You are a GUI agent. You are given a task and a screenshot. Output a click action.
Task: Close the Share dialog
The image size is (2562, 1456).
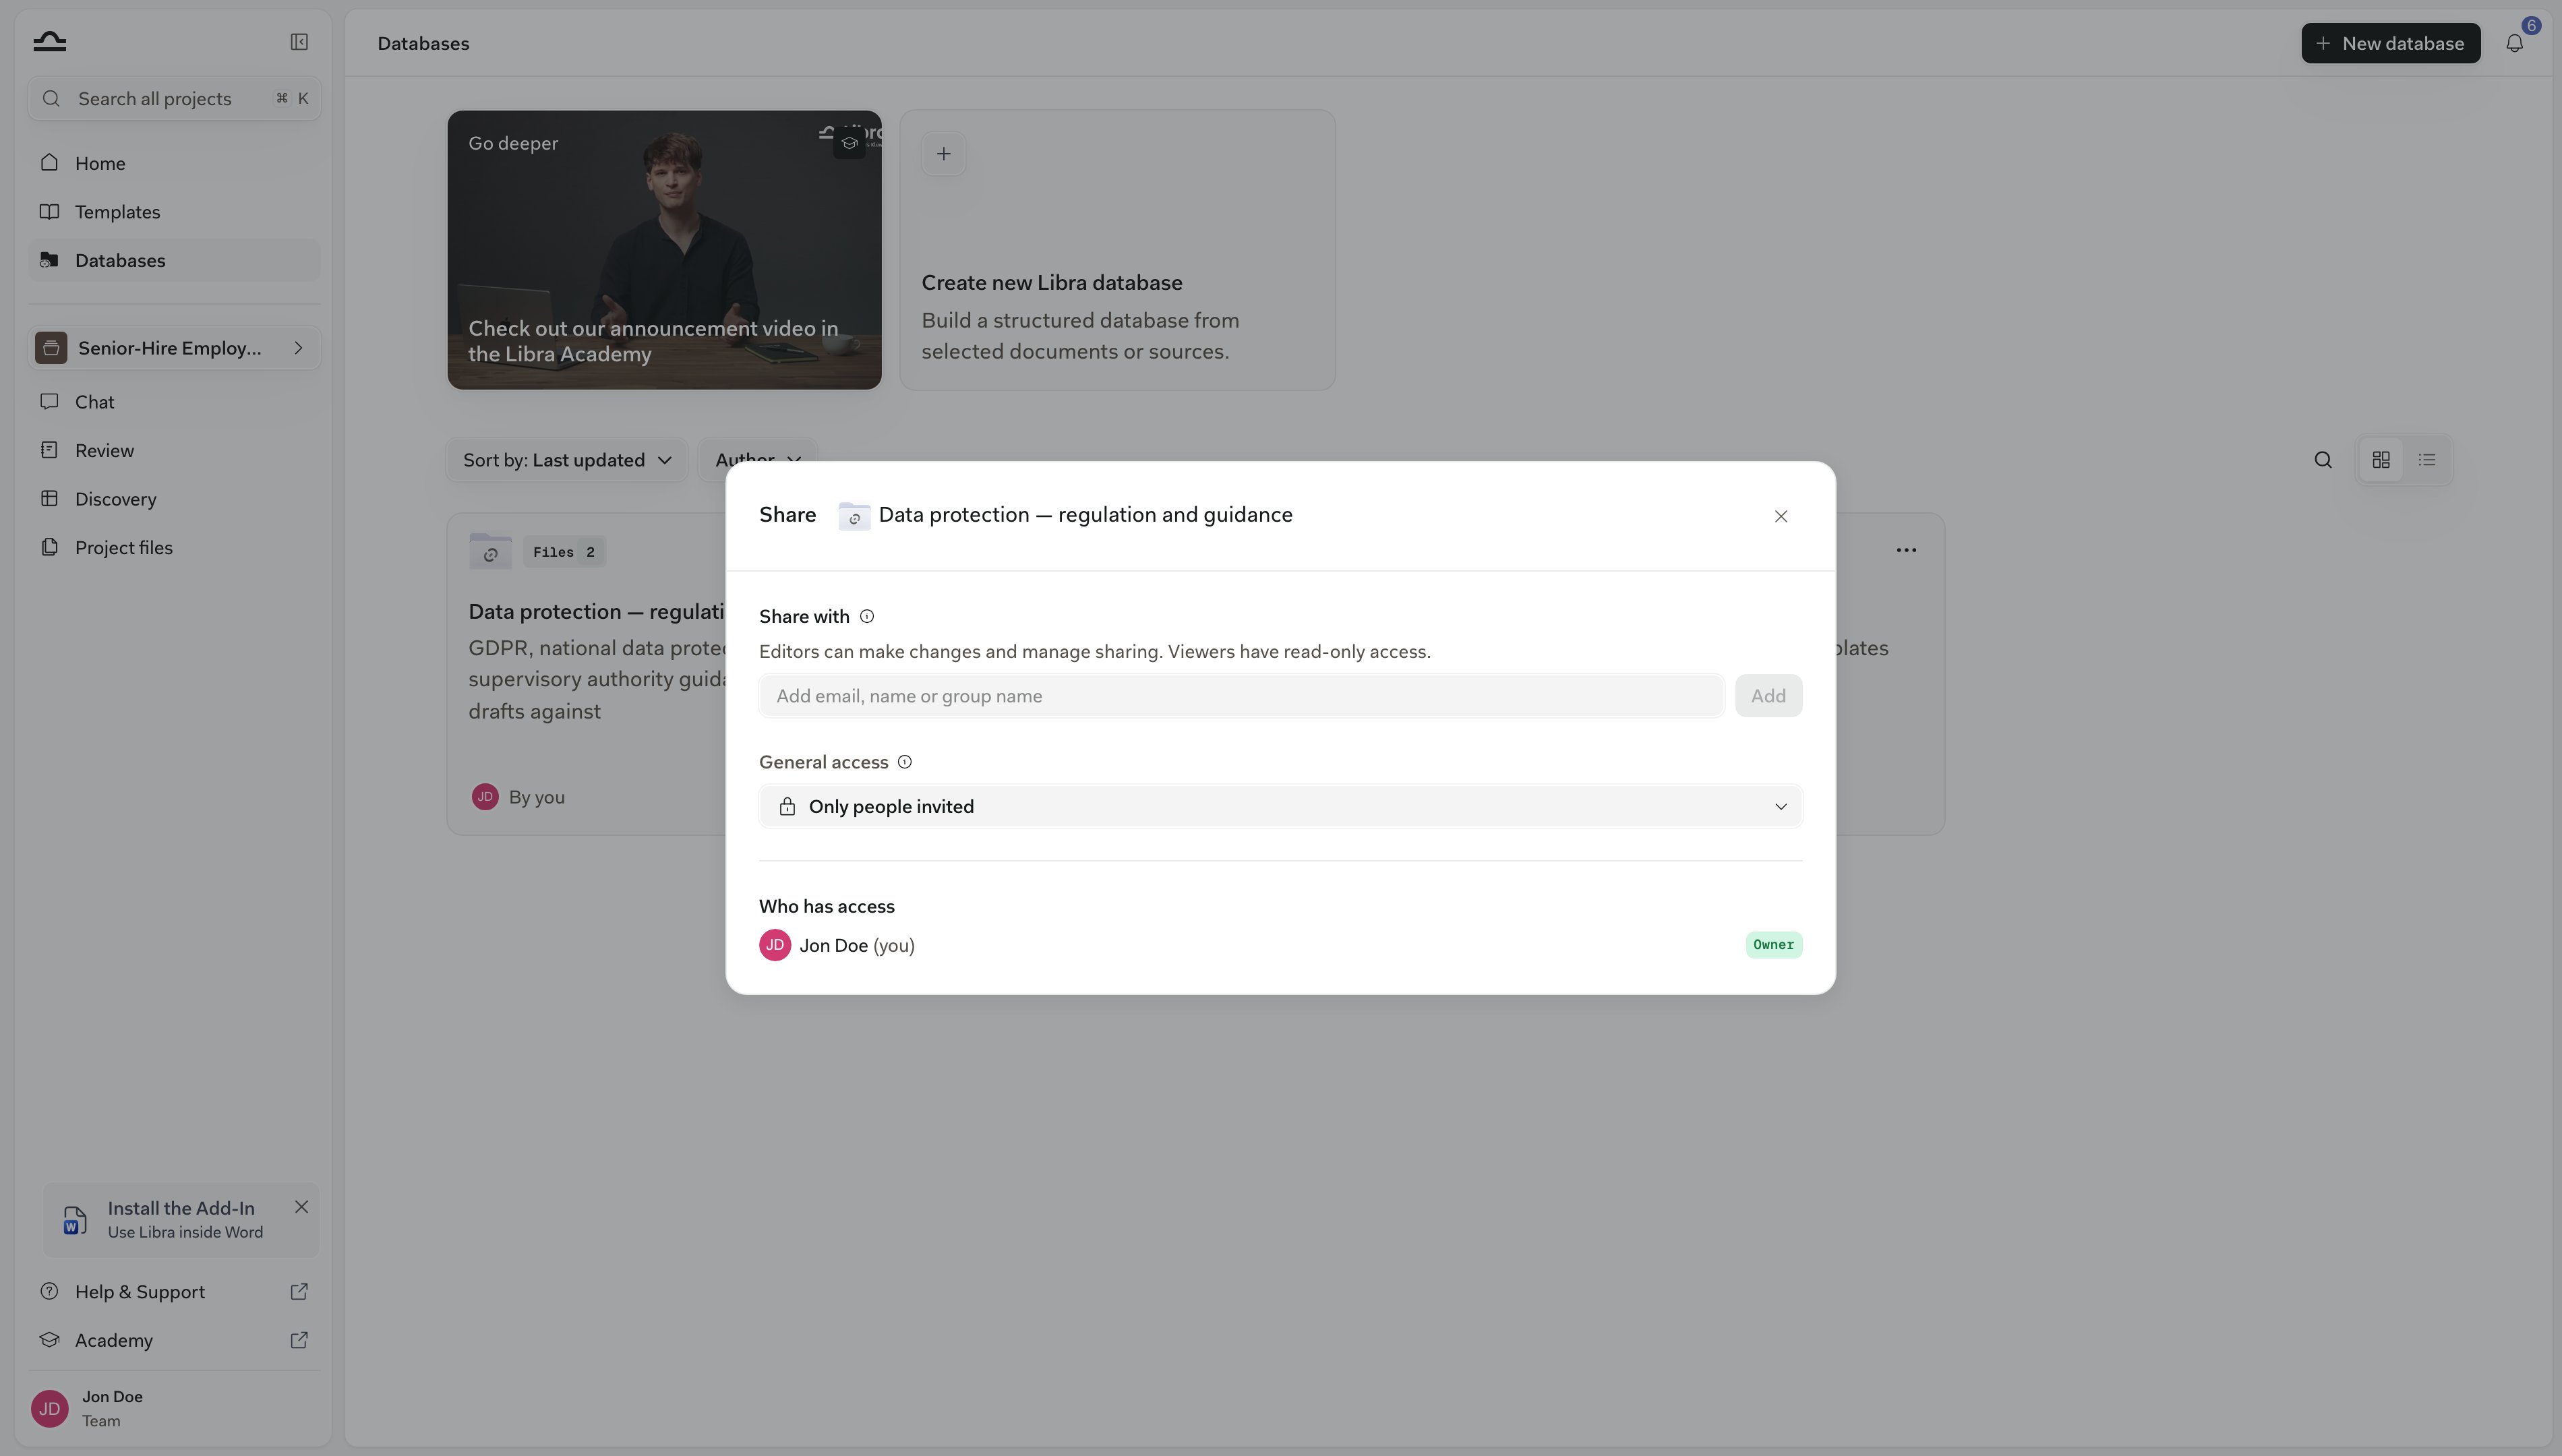click(x=1780, y=516)
